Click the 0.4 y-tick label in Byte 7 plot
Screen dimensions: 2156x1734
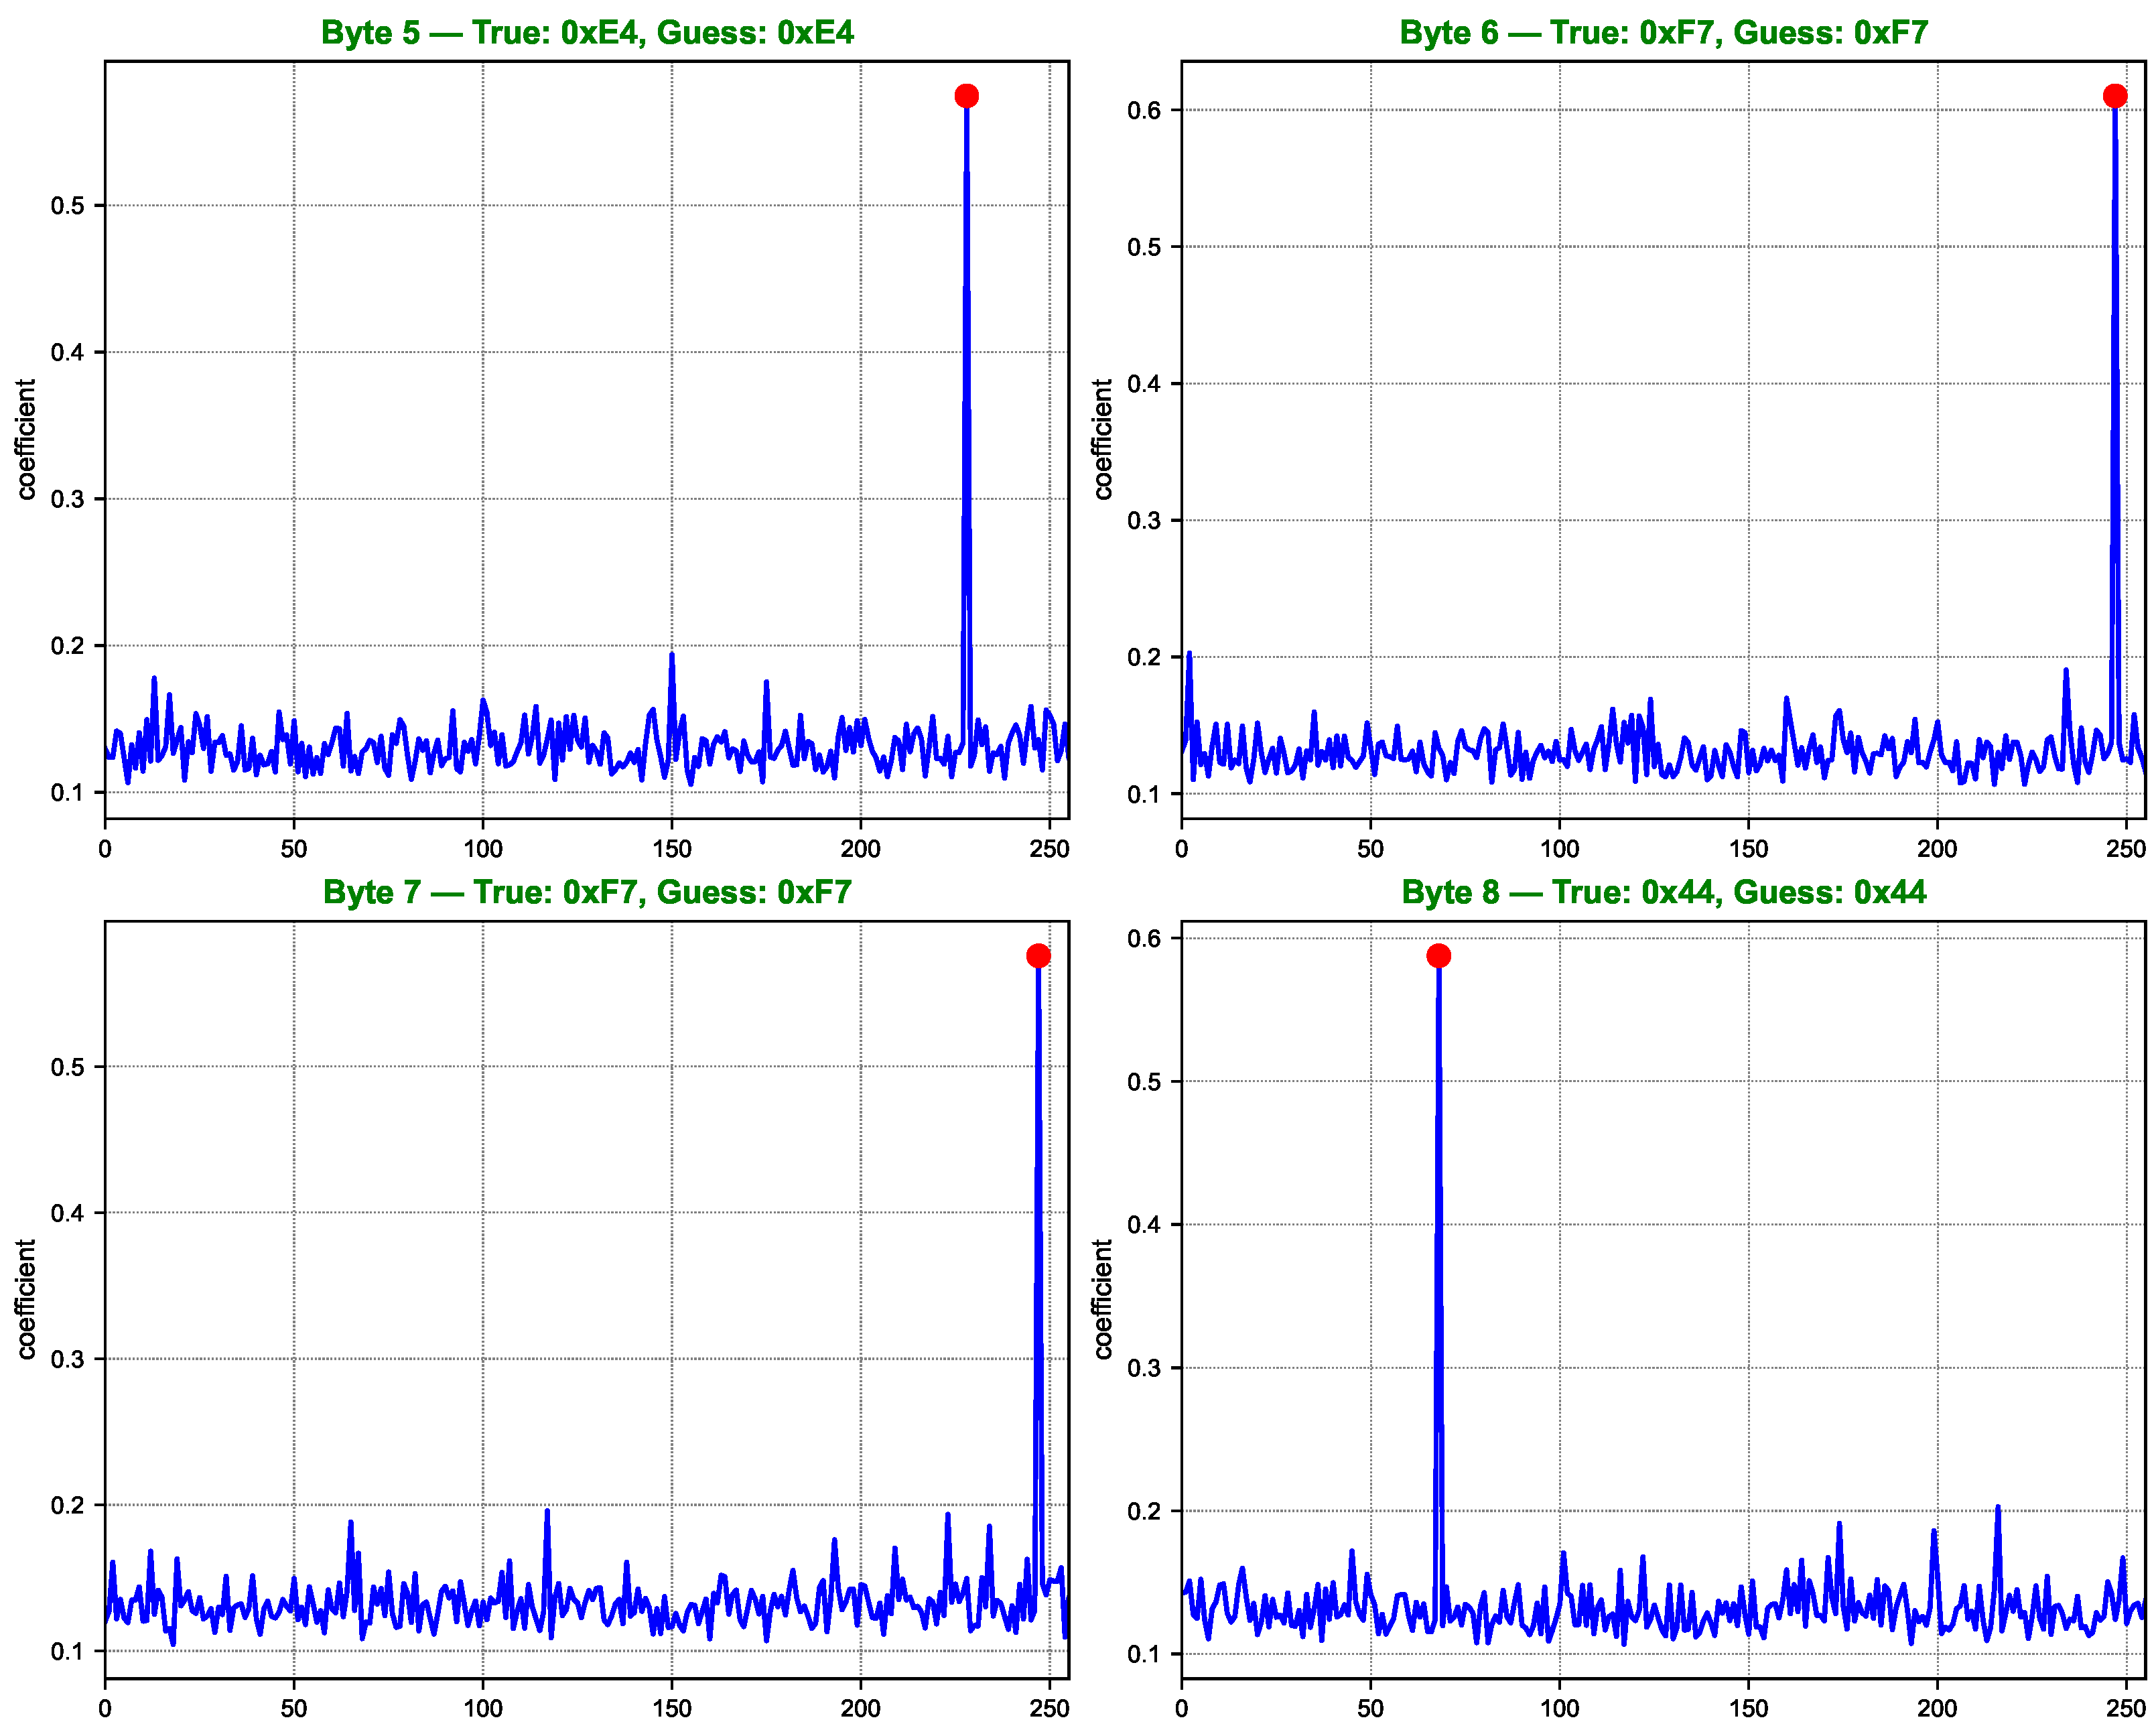67,1213
